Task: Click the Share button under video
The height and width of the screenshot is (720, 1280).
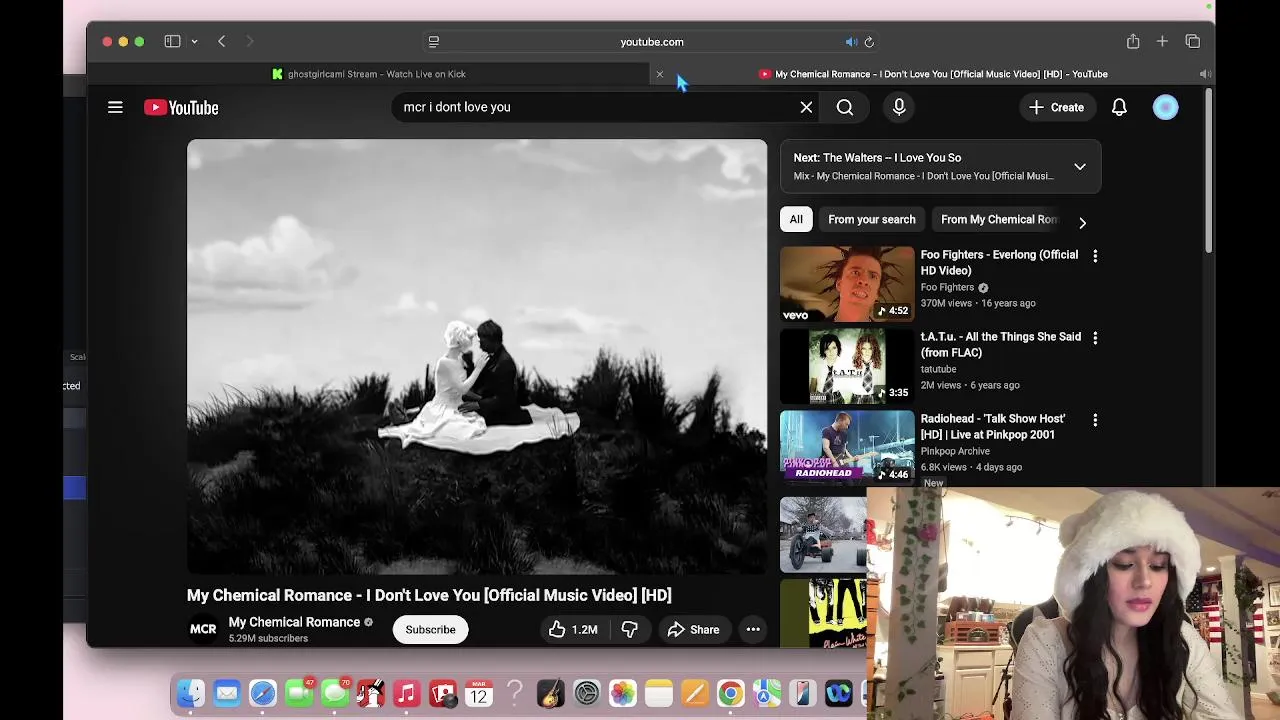Action: (693, 629)
